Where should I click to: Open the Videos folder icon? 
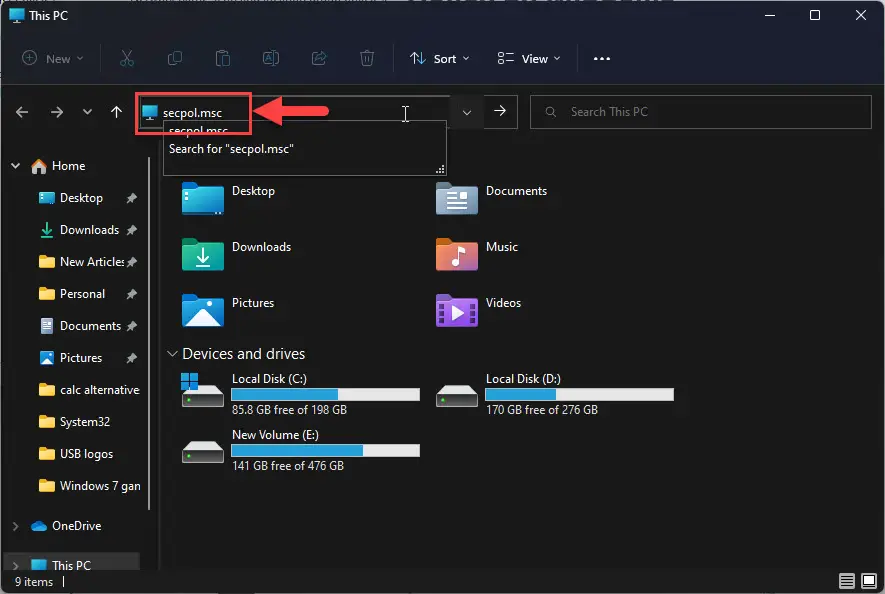(457, 310)
